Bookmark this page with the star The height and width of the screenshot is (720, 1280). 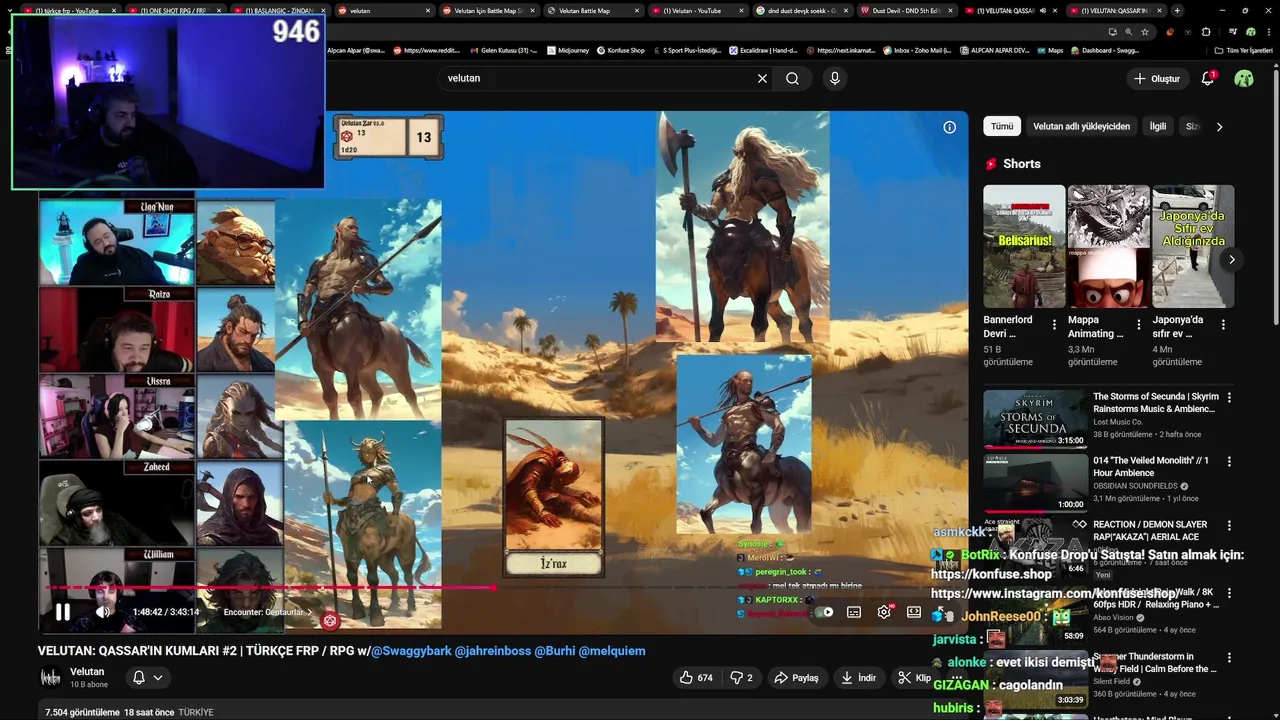point(1145,31)
